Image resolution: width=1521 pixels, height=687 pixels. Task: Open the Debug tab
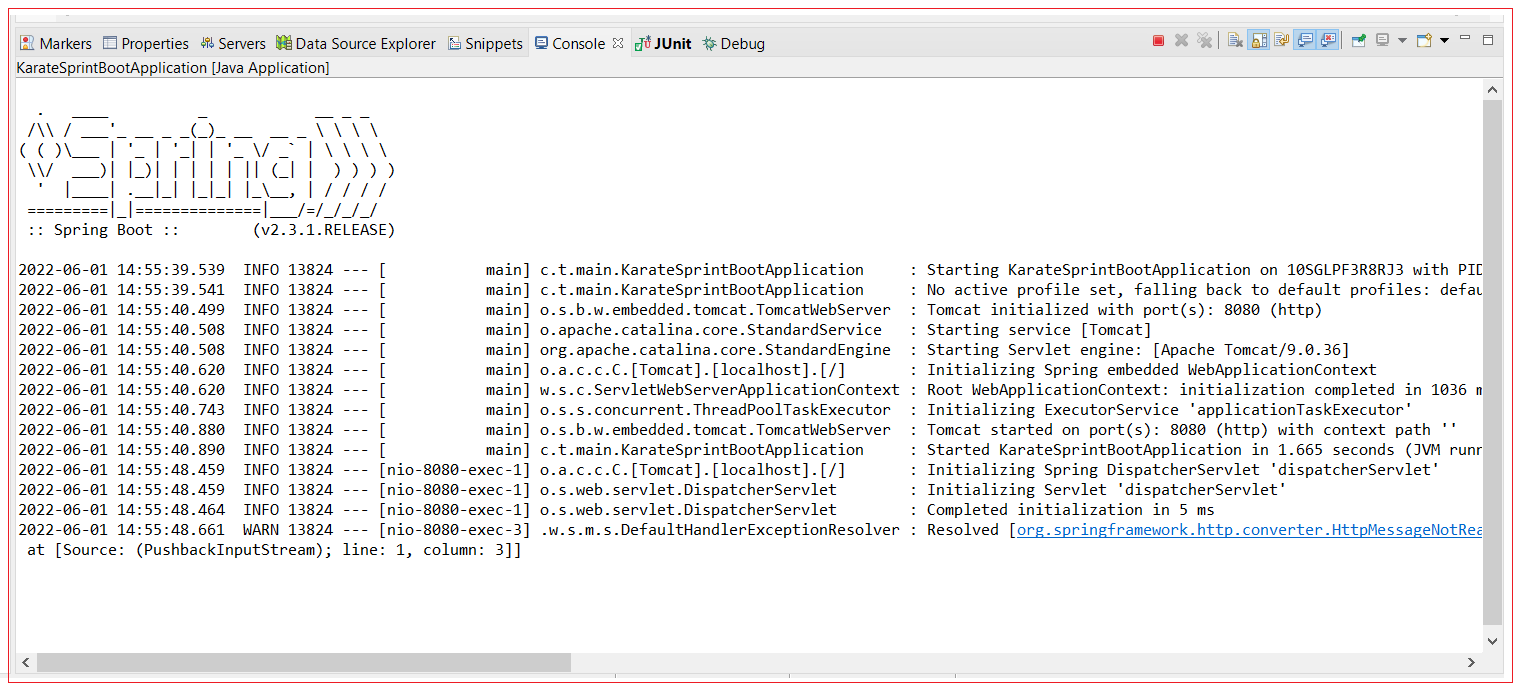click(733, 43)
